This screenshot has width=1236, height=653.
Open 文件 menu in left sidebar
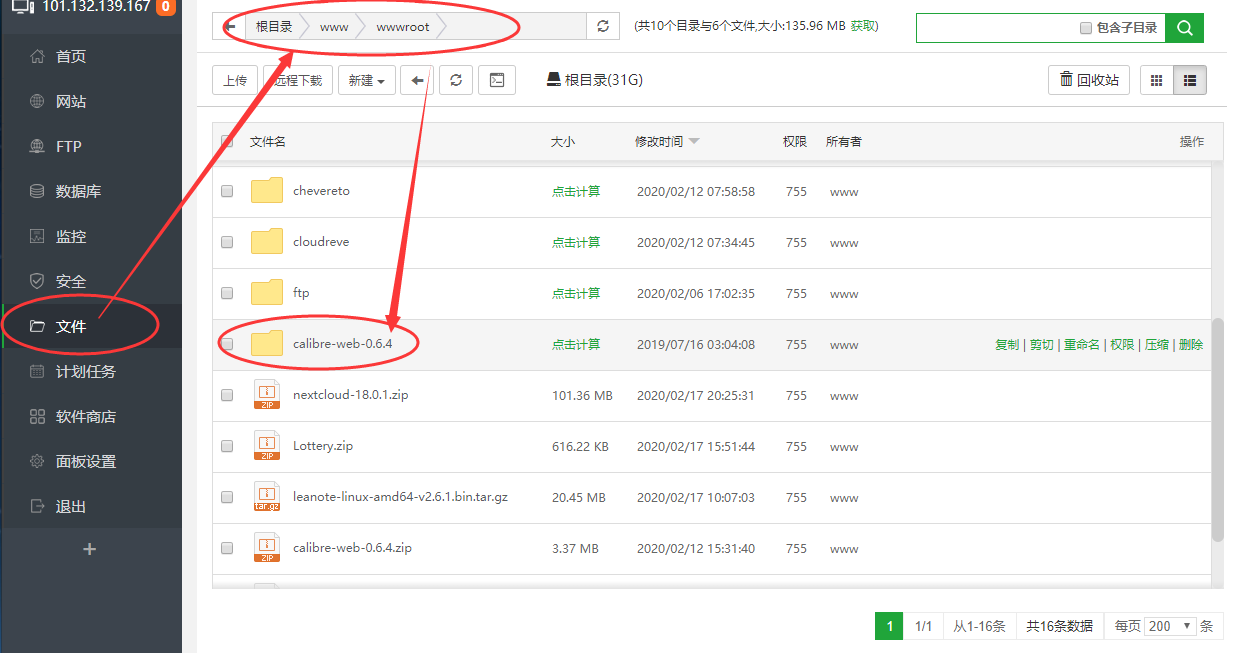click(x=60, y=326)
